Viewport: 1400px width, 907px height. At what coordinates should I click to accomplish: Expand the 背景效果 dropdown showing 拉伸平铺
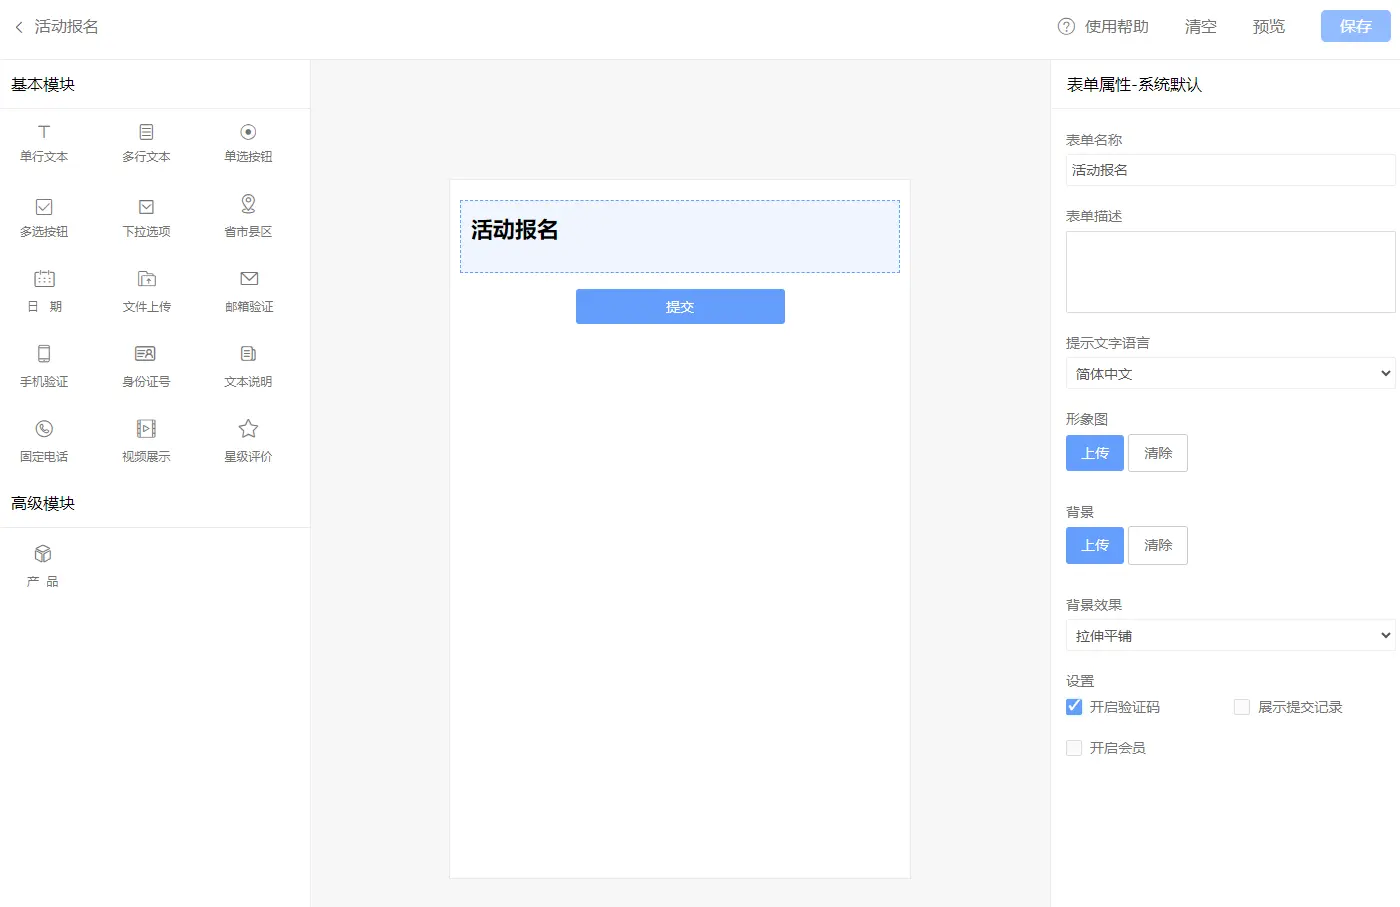point(1230,636)
